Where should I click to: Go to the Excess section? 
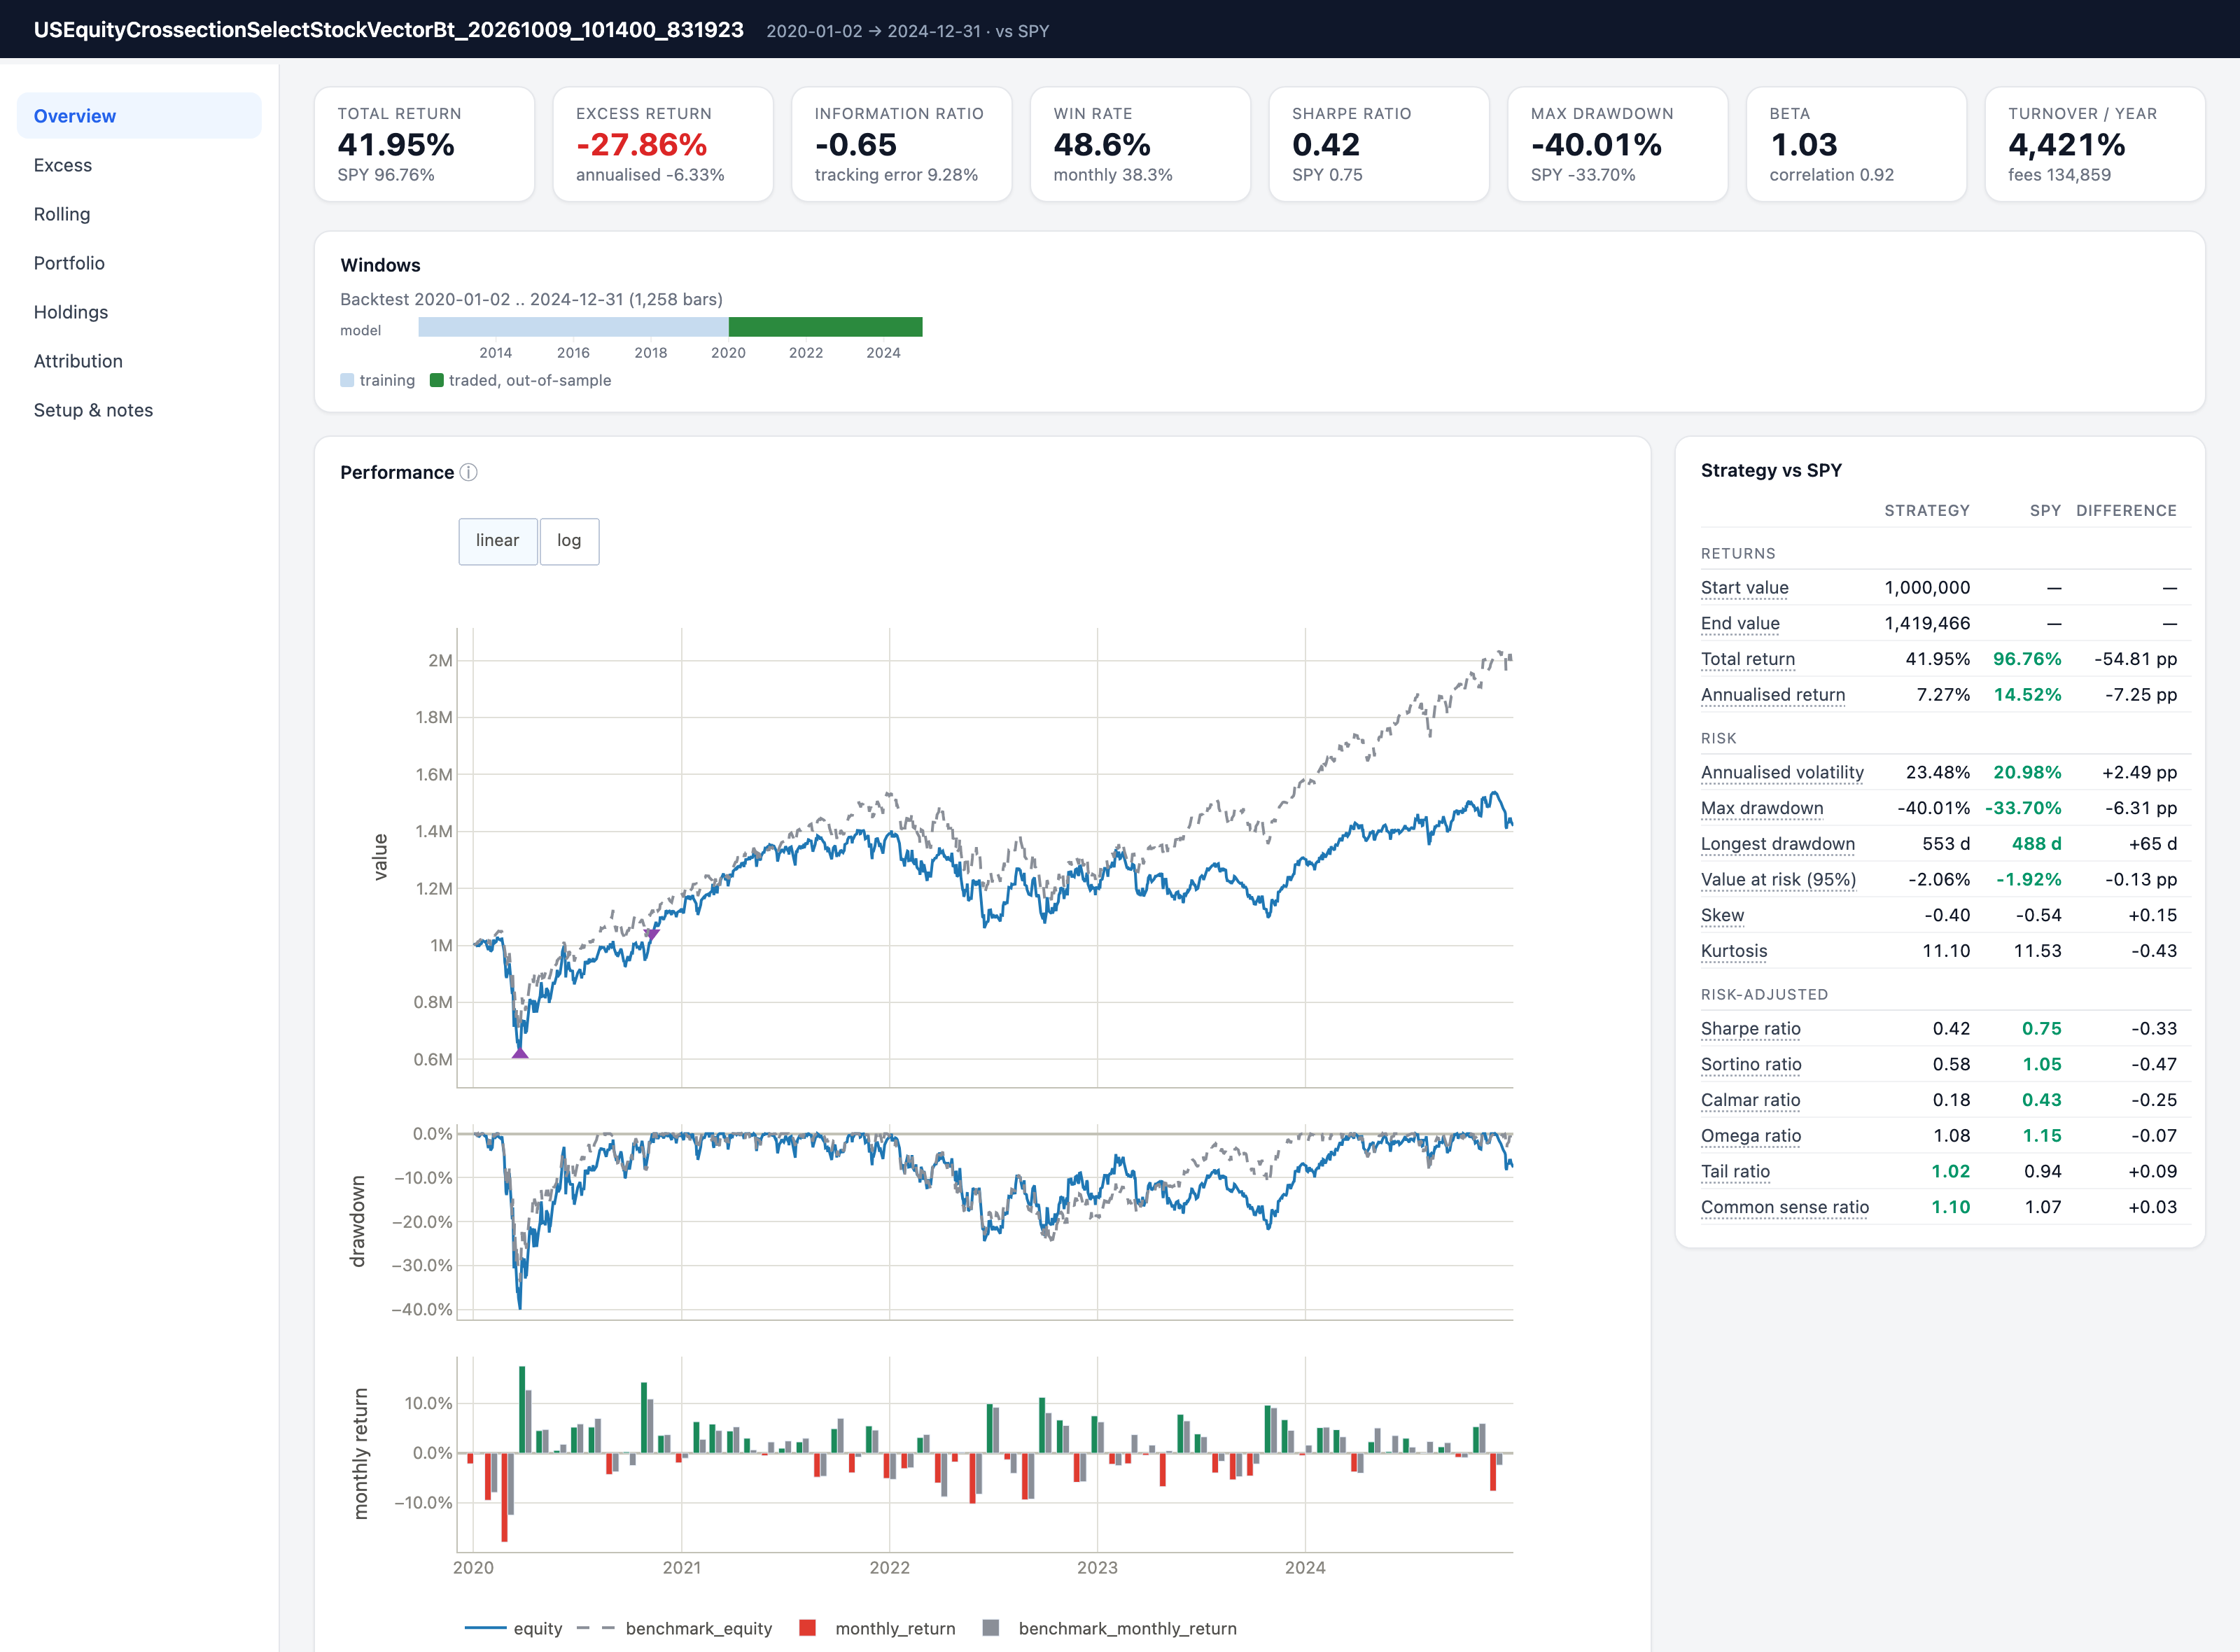pos(139,165)
